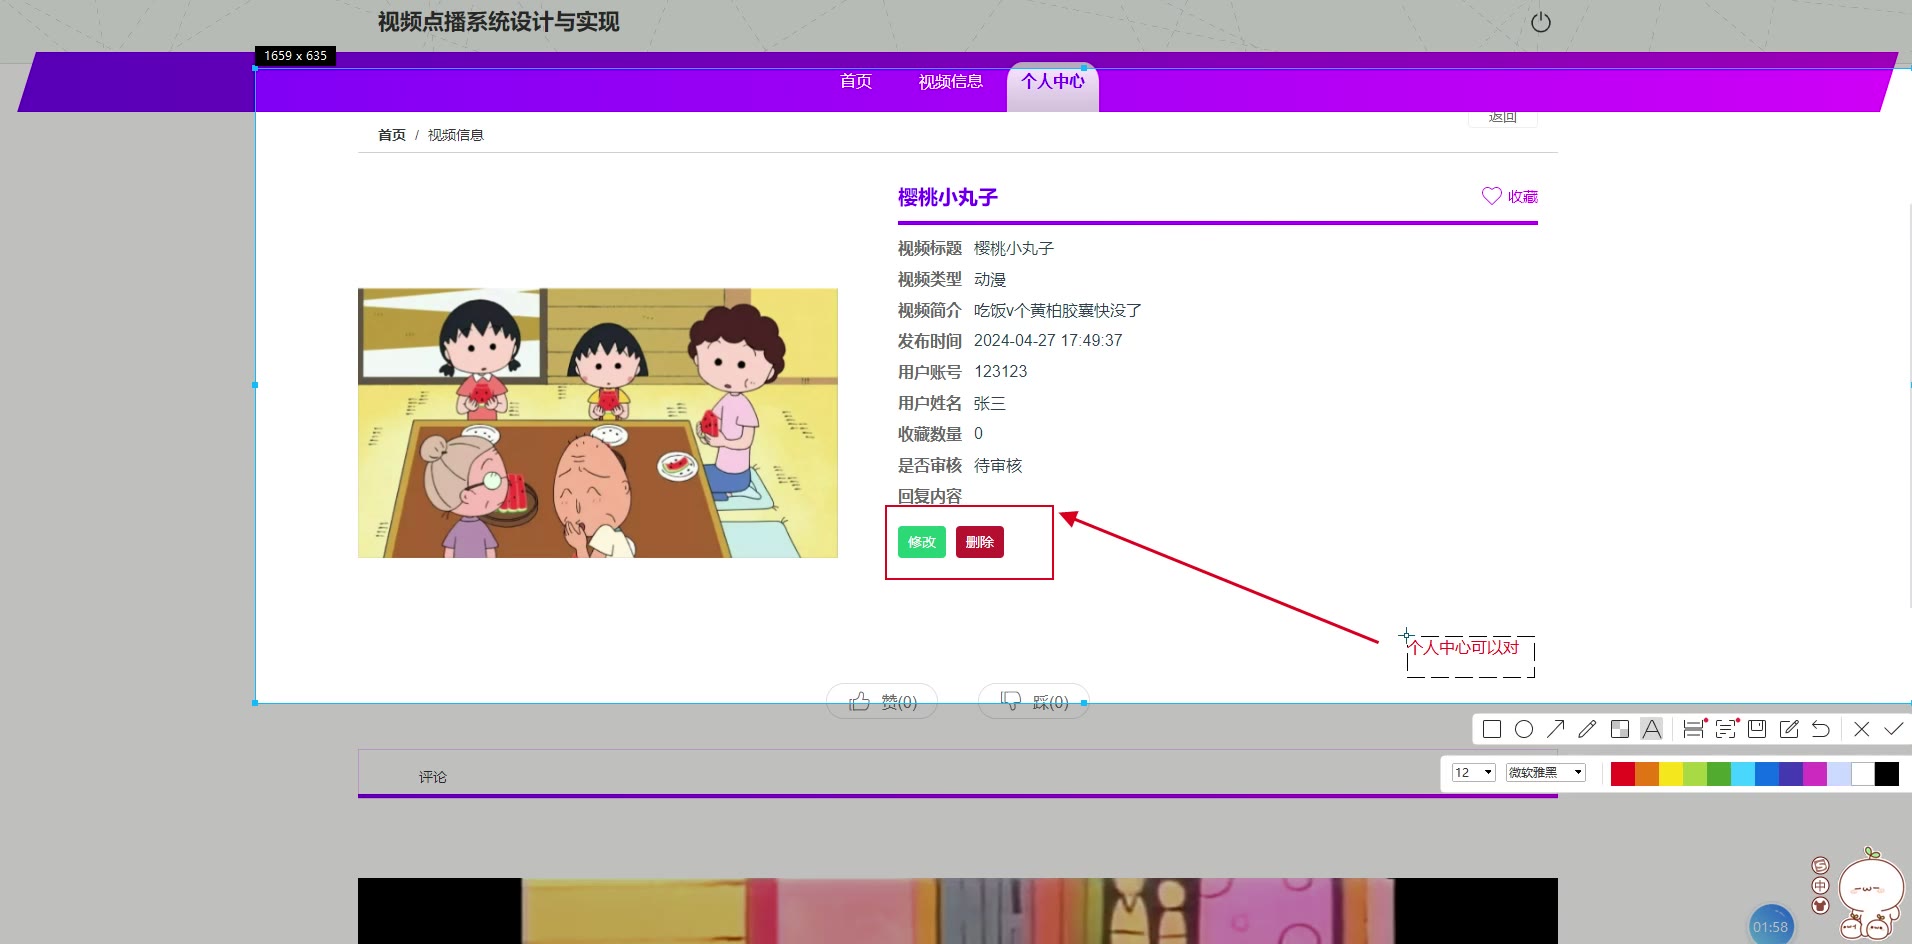Open the 视频信息 navigation tab

tap(951, 82)
